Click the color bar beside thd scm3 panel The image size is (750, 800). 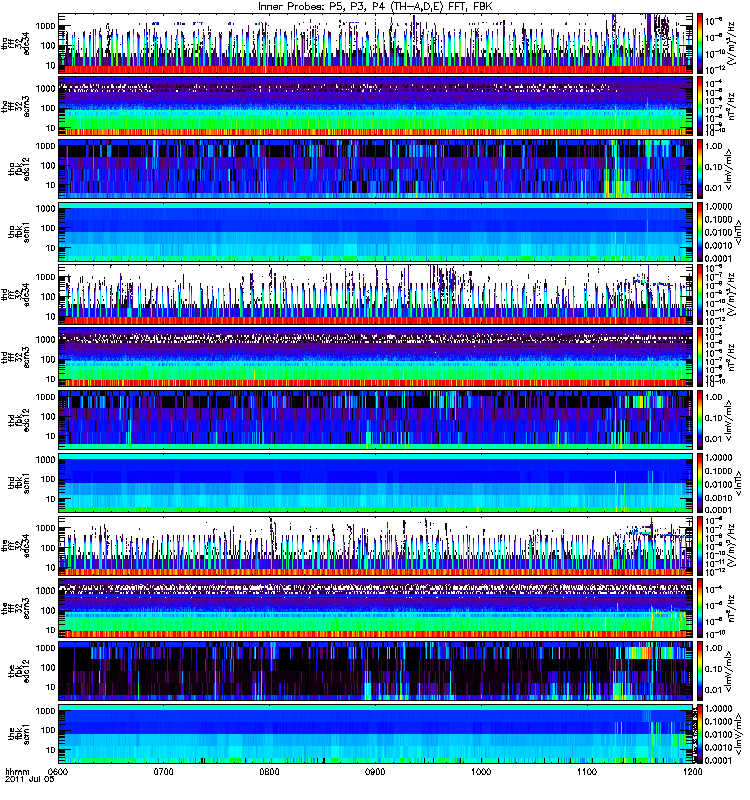[700, 357]
